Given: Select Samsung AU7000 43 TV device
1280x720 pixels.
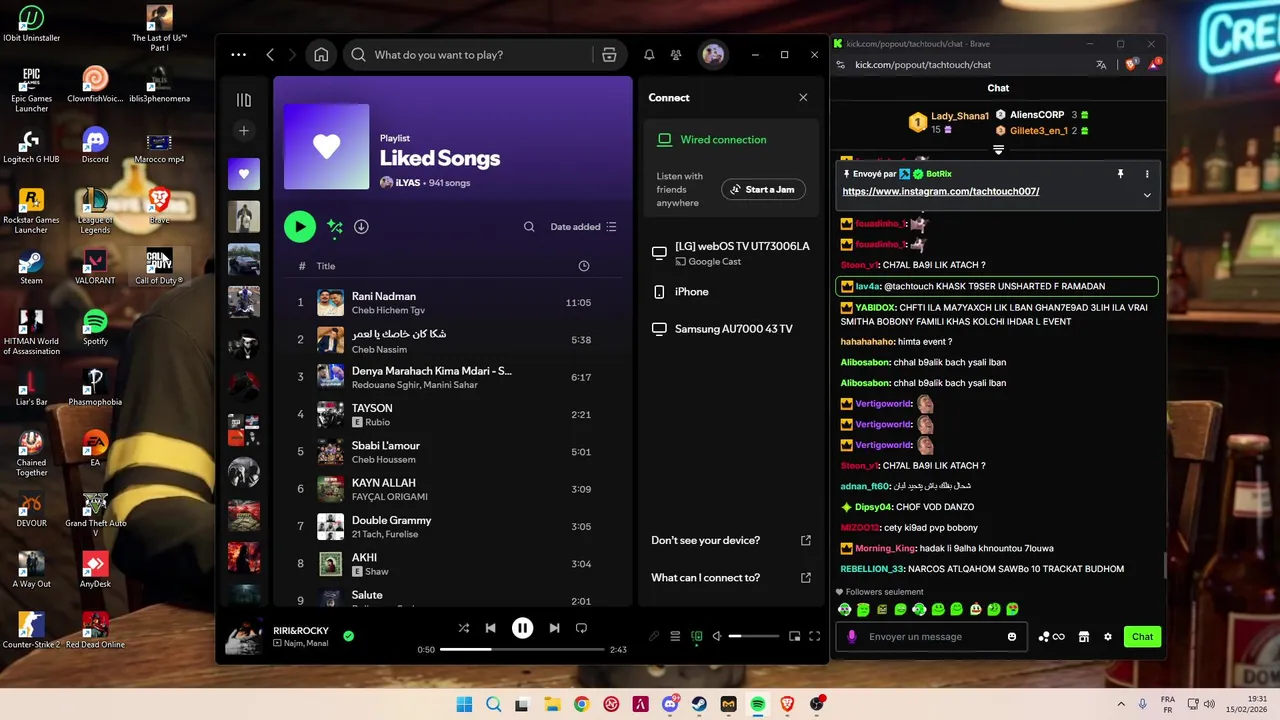Looking at the screenshot, I should click(730, 329).
